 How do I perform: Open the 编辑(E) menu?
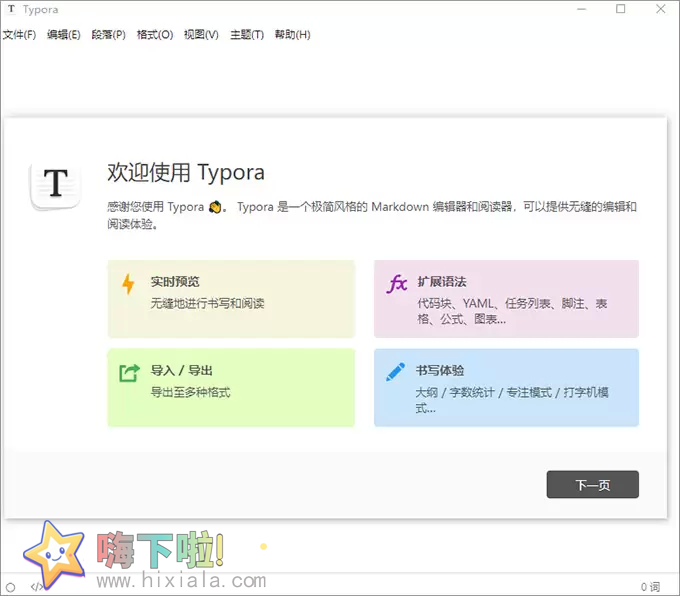64,35
